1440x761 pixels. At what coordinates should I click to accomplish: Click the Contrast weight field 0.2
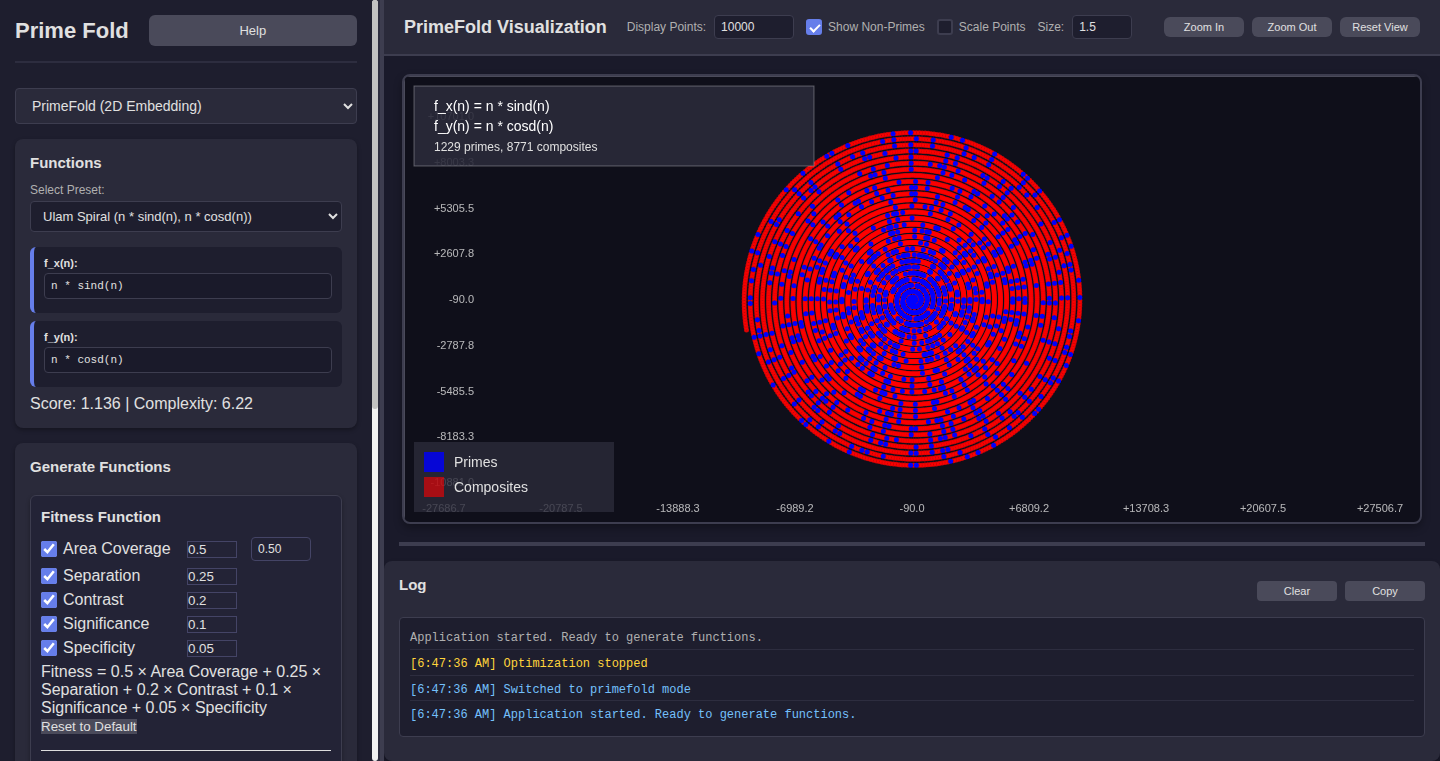pos(212,600)
